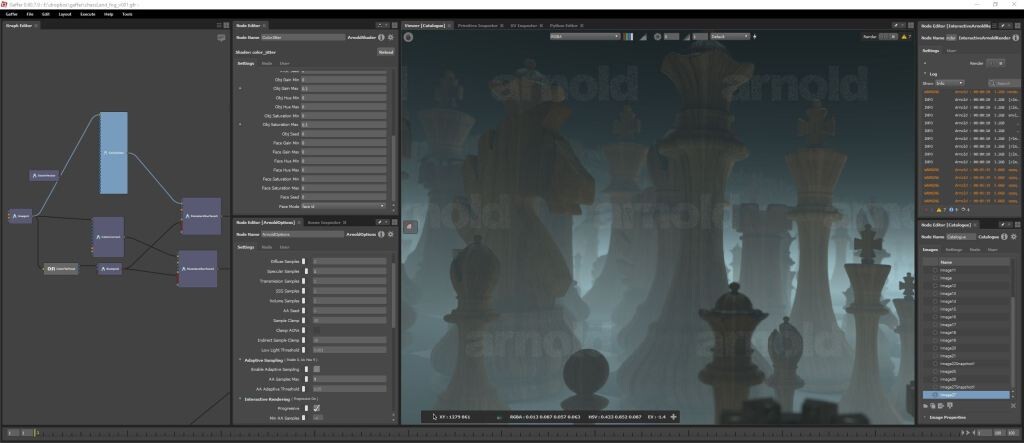The image size is (1024, 443).
Task: Click the Catalogue export image icon
Action: pyautogui.click(x=942, y=406)
